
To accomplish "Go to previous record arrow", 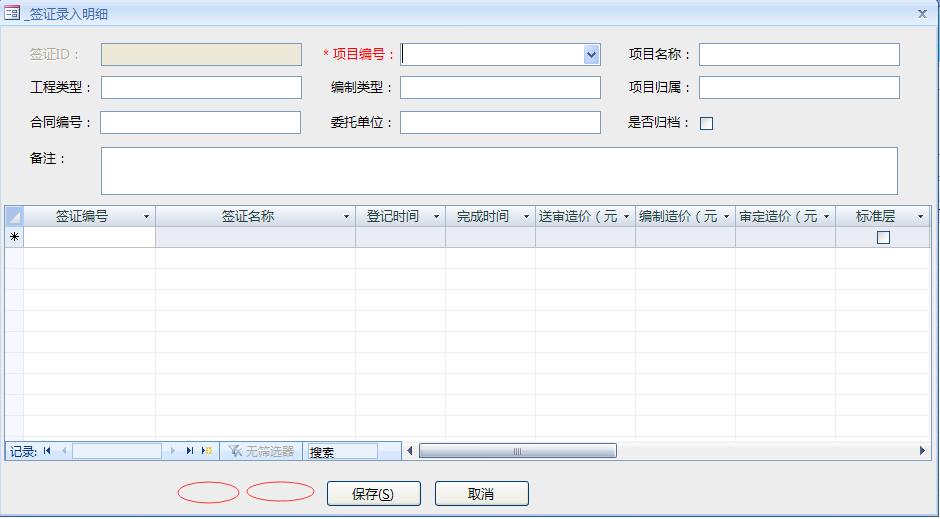I will [x=64, y=451].
